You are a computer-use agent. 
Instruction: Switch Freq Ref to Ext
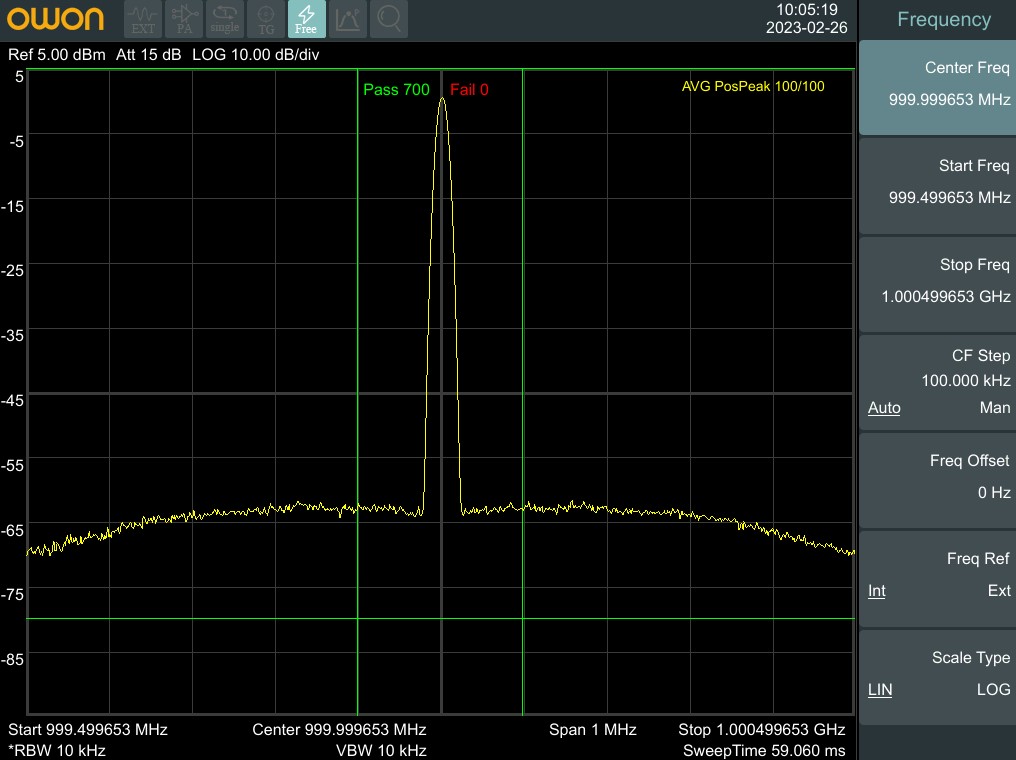pos(998,591)
